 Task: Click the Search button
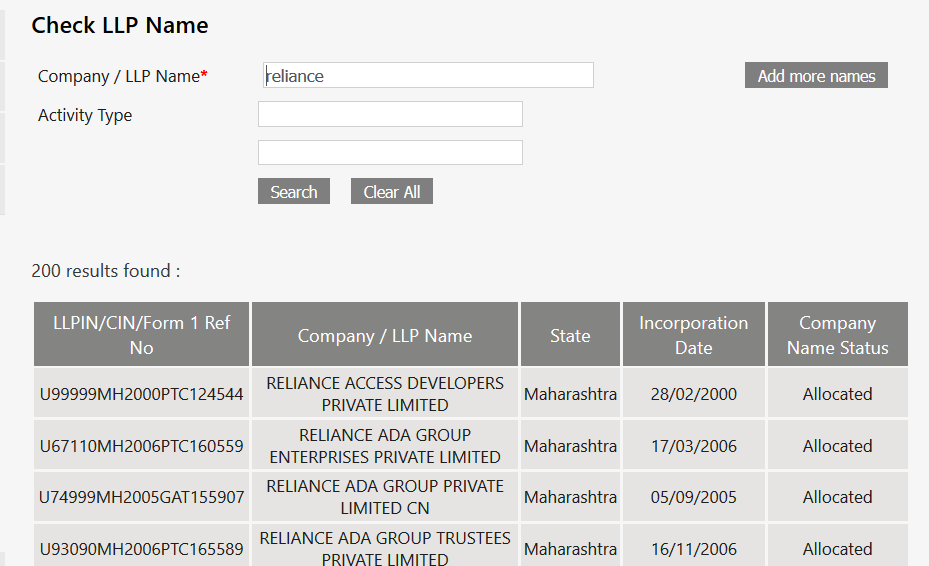point(294,191)
